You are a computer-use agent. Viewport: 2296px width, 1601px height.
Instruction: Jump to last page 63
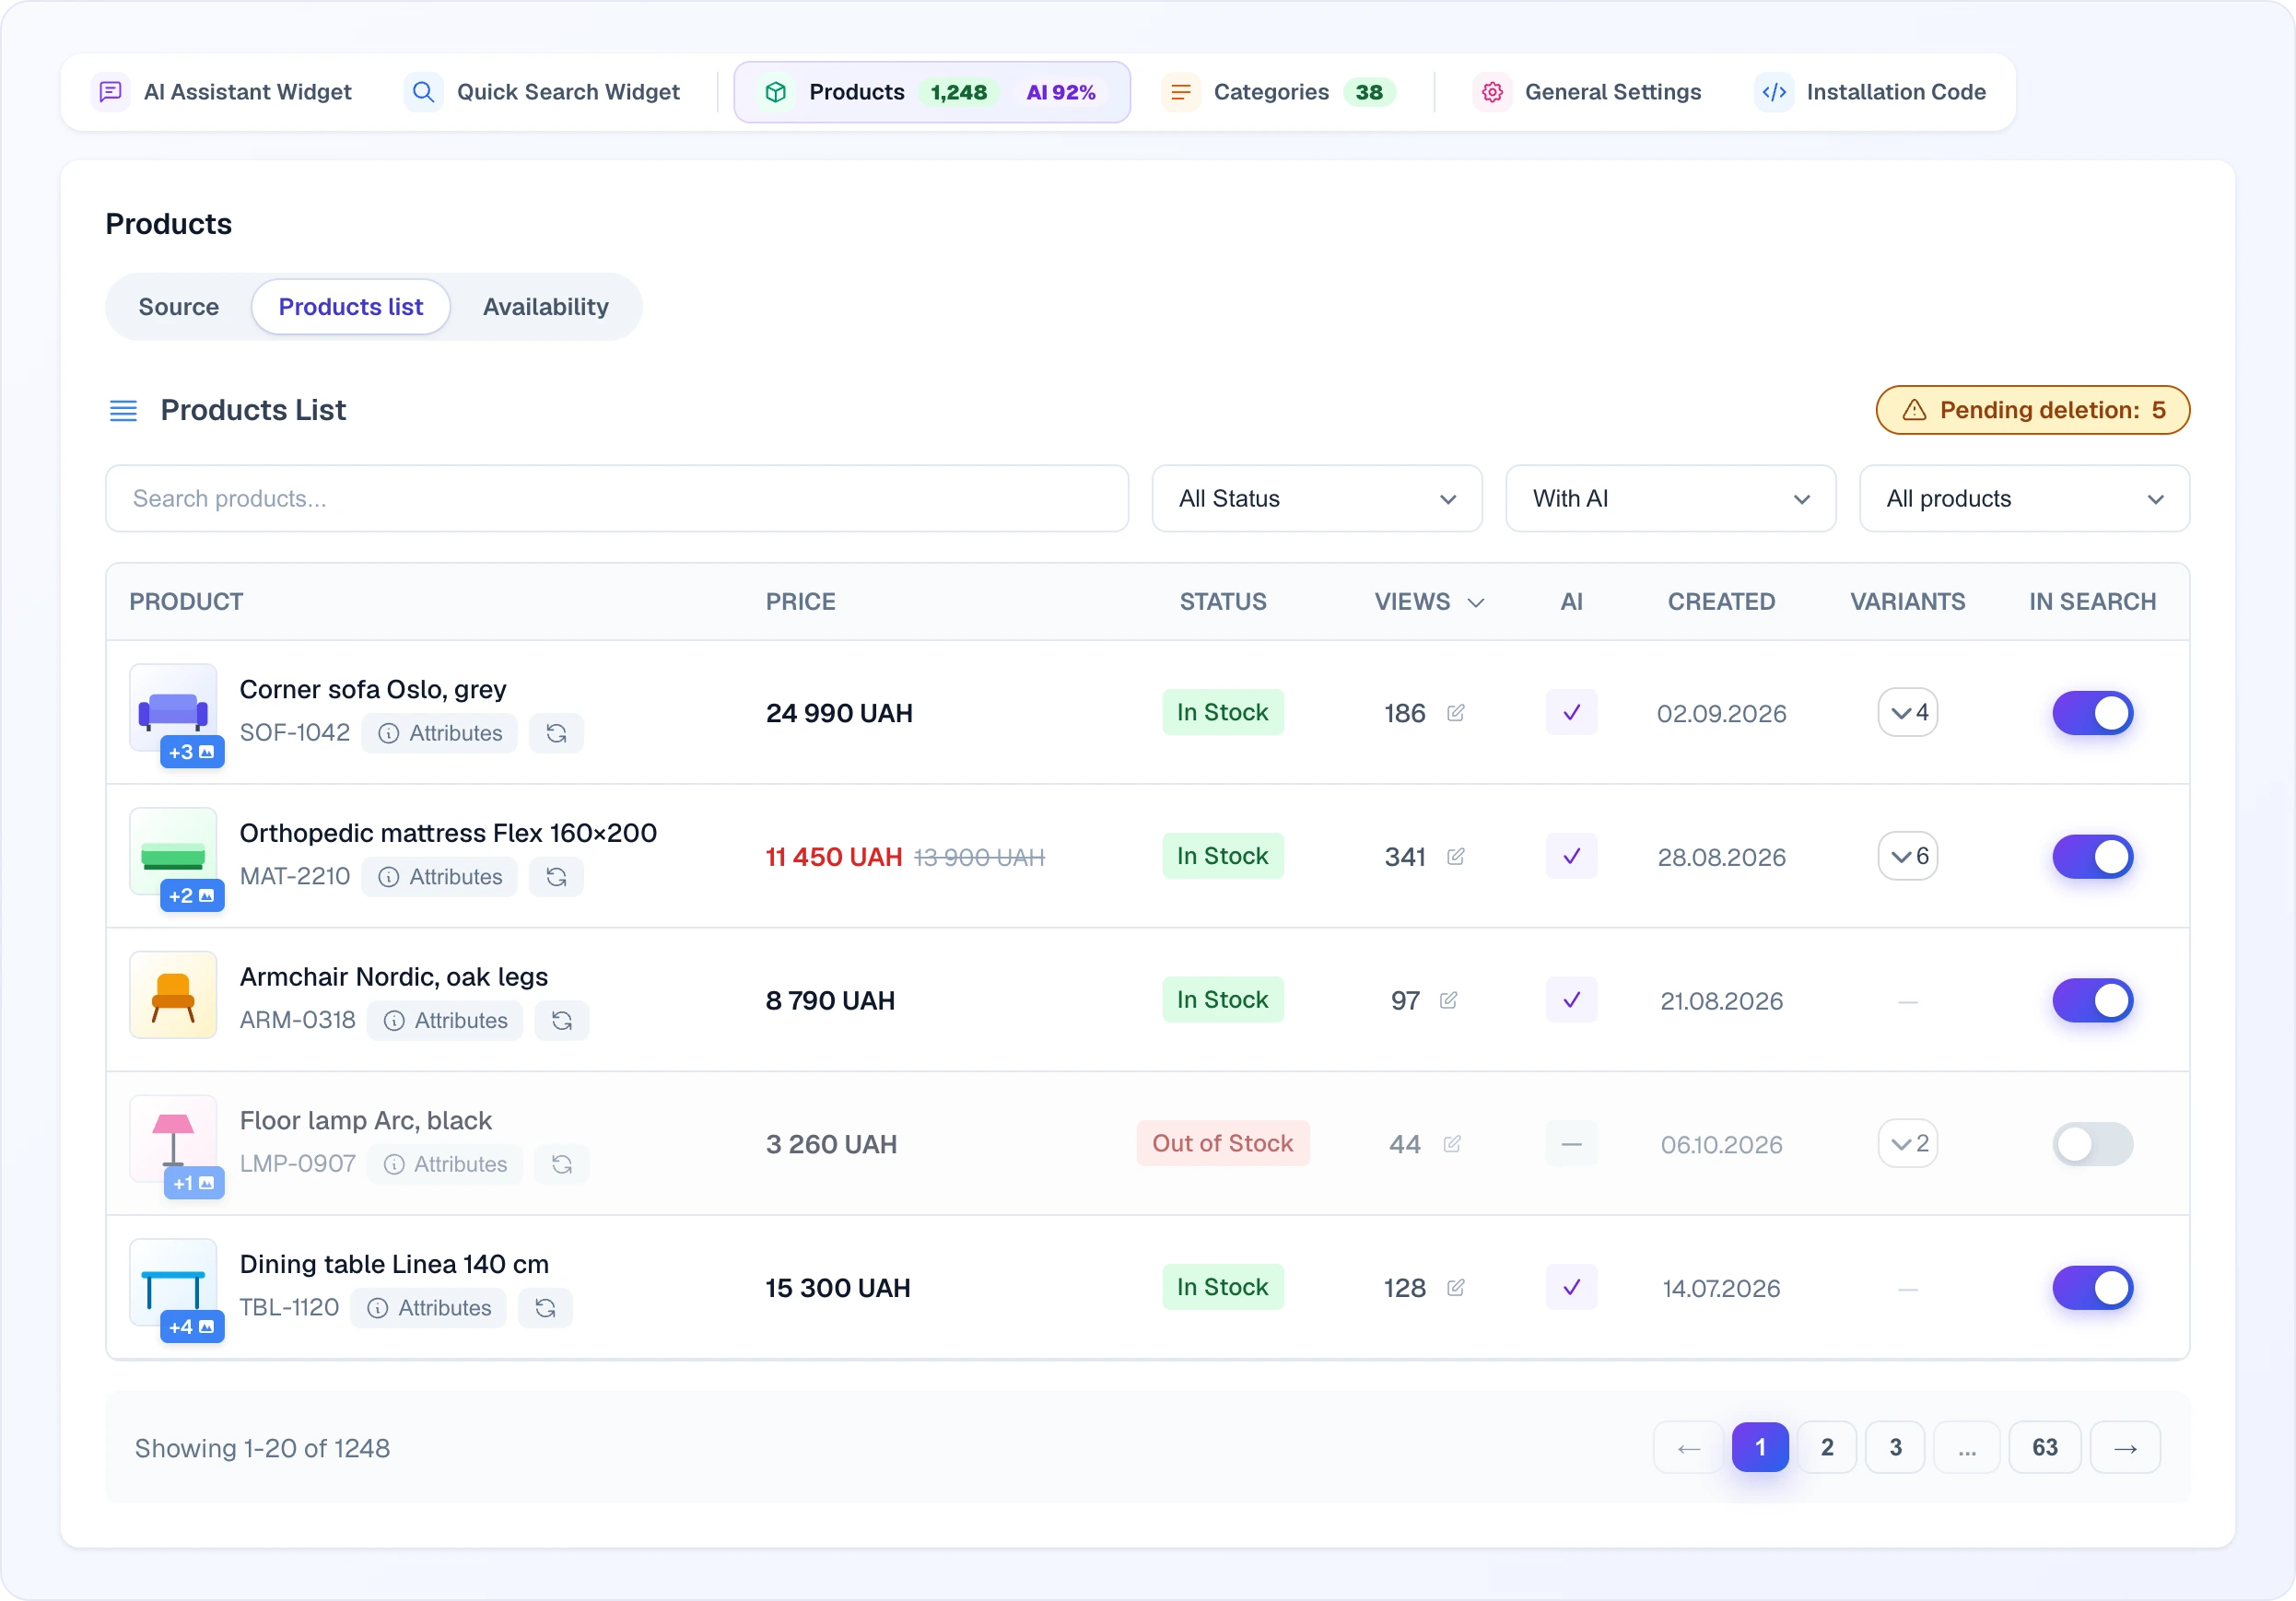pyautogui.click(x=2045, y=1447)
